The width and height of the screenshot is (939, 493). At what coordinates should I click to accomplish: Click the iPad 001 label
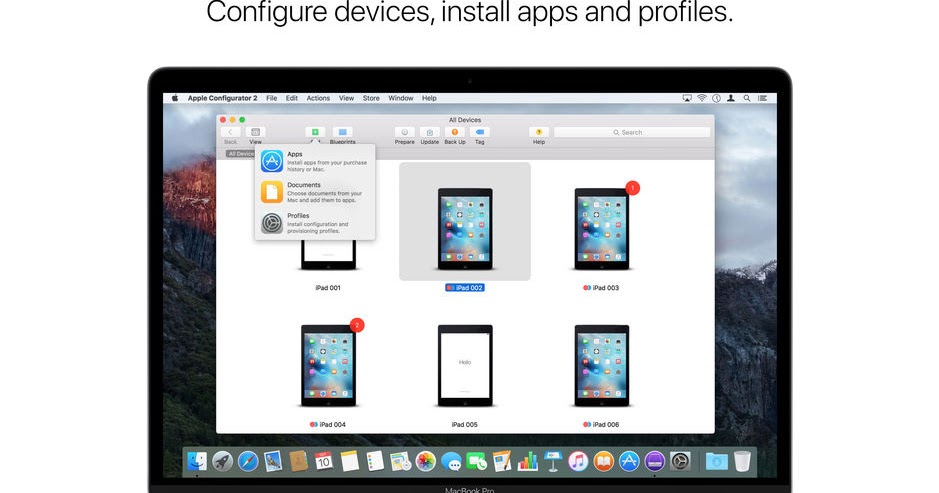click(328, 288)
